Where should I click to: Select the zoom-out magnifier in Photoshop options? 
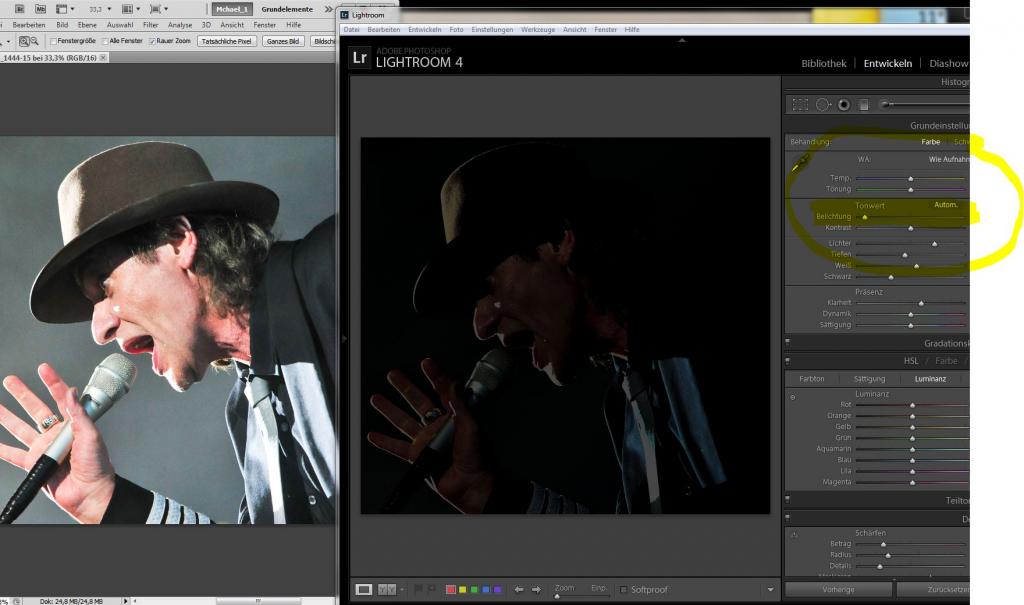(x=35, y=41)
